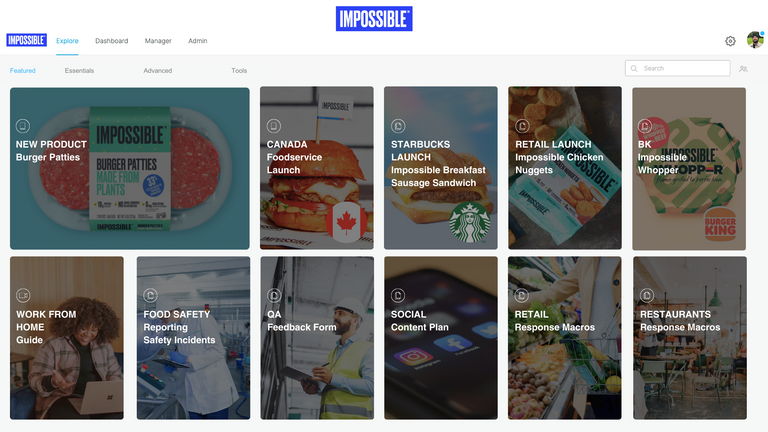Screen dimensions: 768x432
Task: Click the people icon beside search
Action: tap(743, 69)
